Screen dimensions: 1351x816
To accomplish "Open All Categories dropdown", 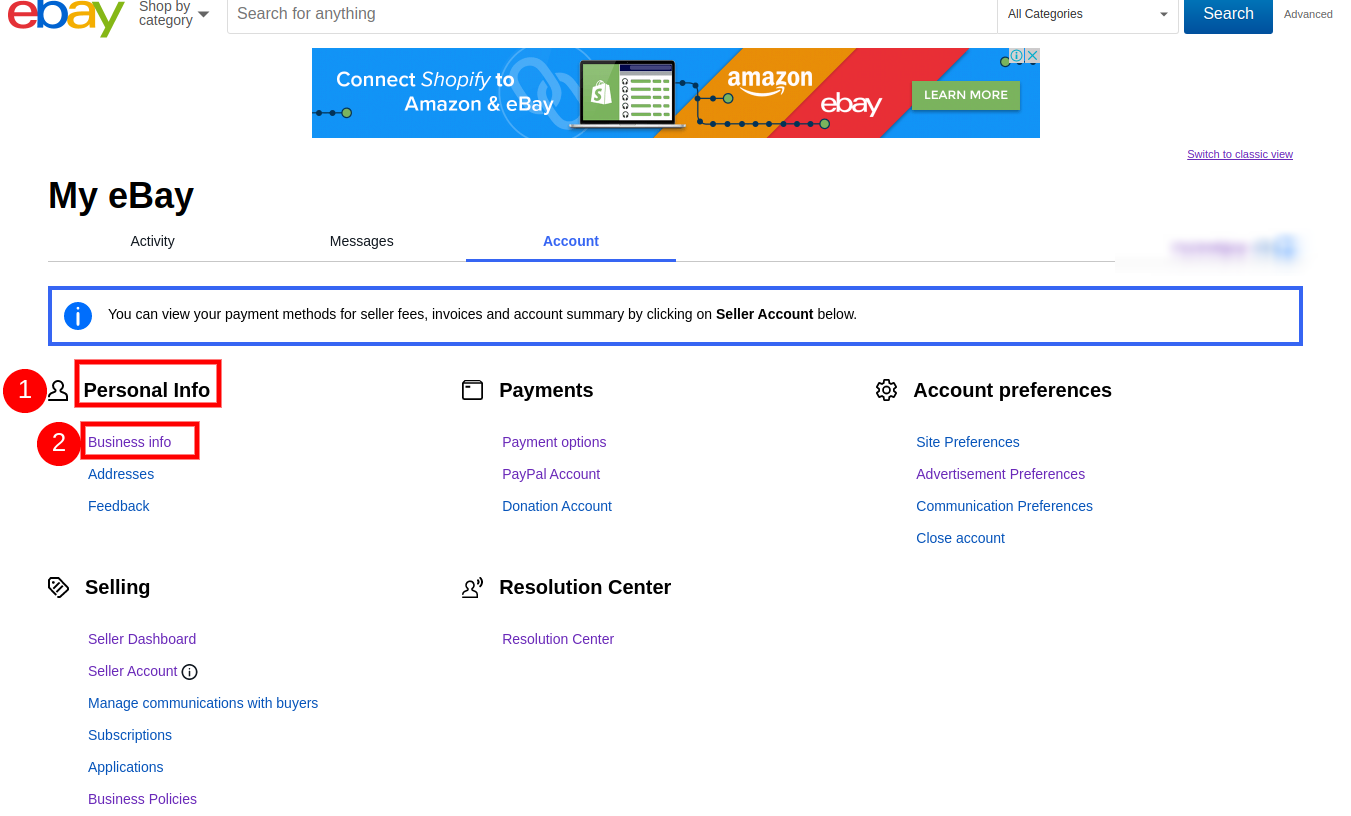I will click(x=1088, y=14).
